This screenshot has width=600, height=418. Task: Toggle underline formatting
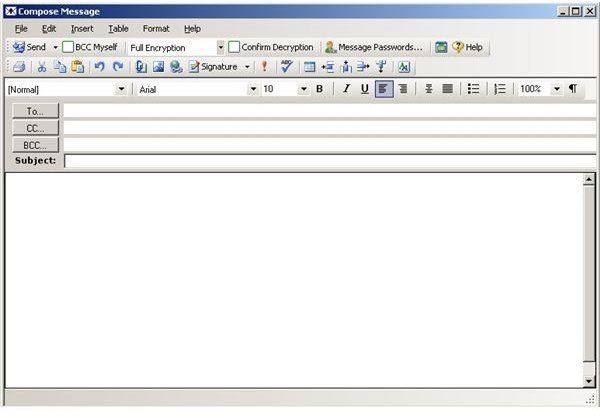365,89
